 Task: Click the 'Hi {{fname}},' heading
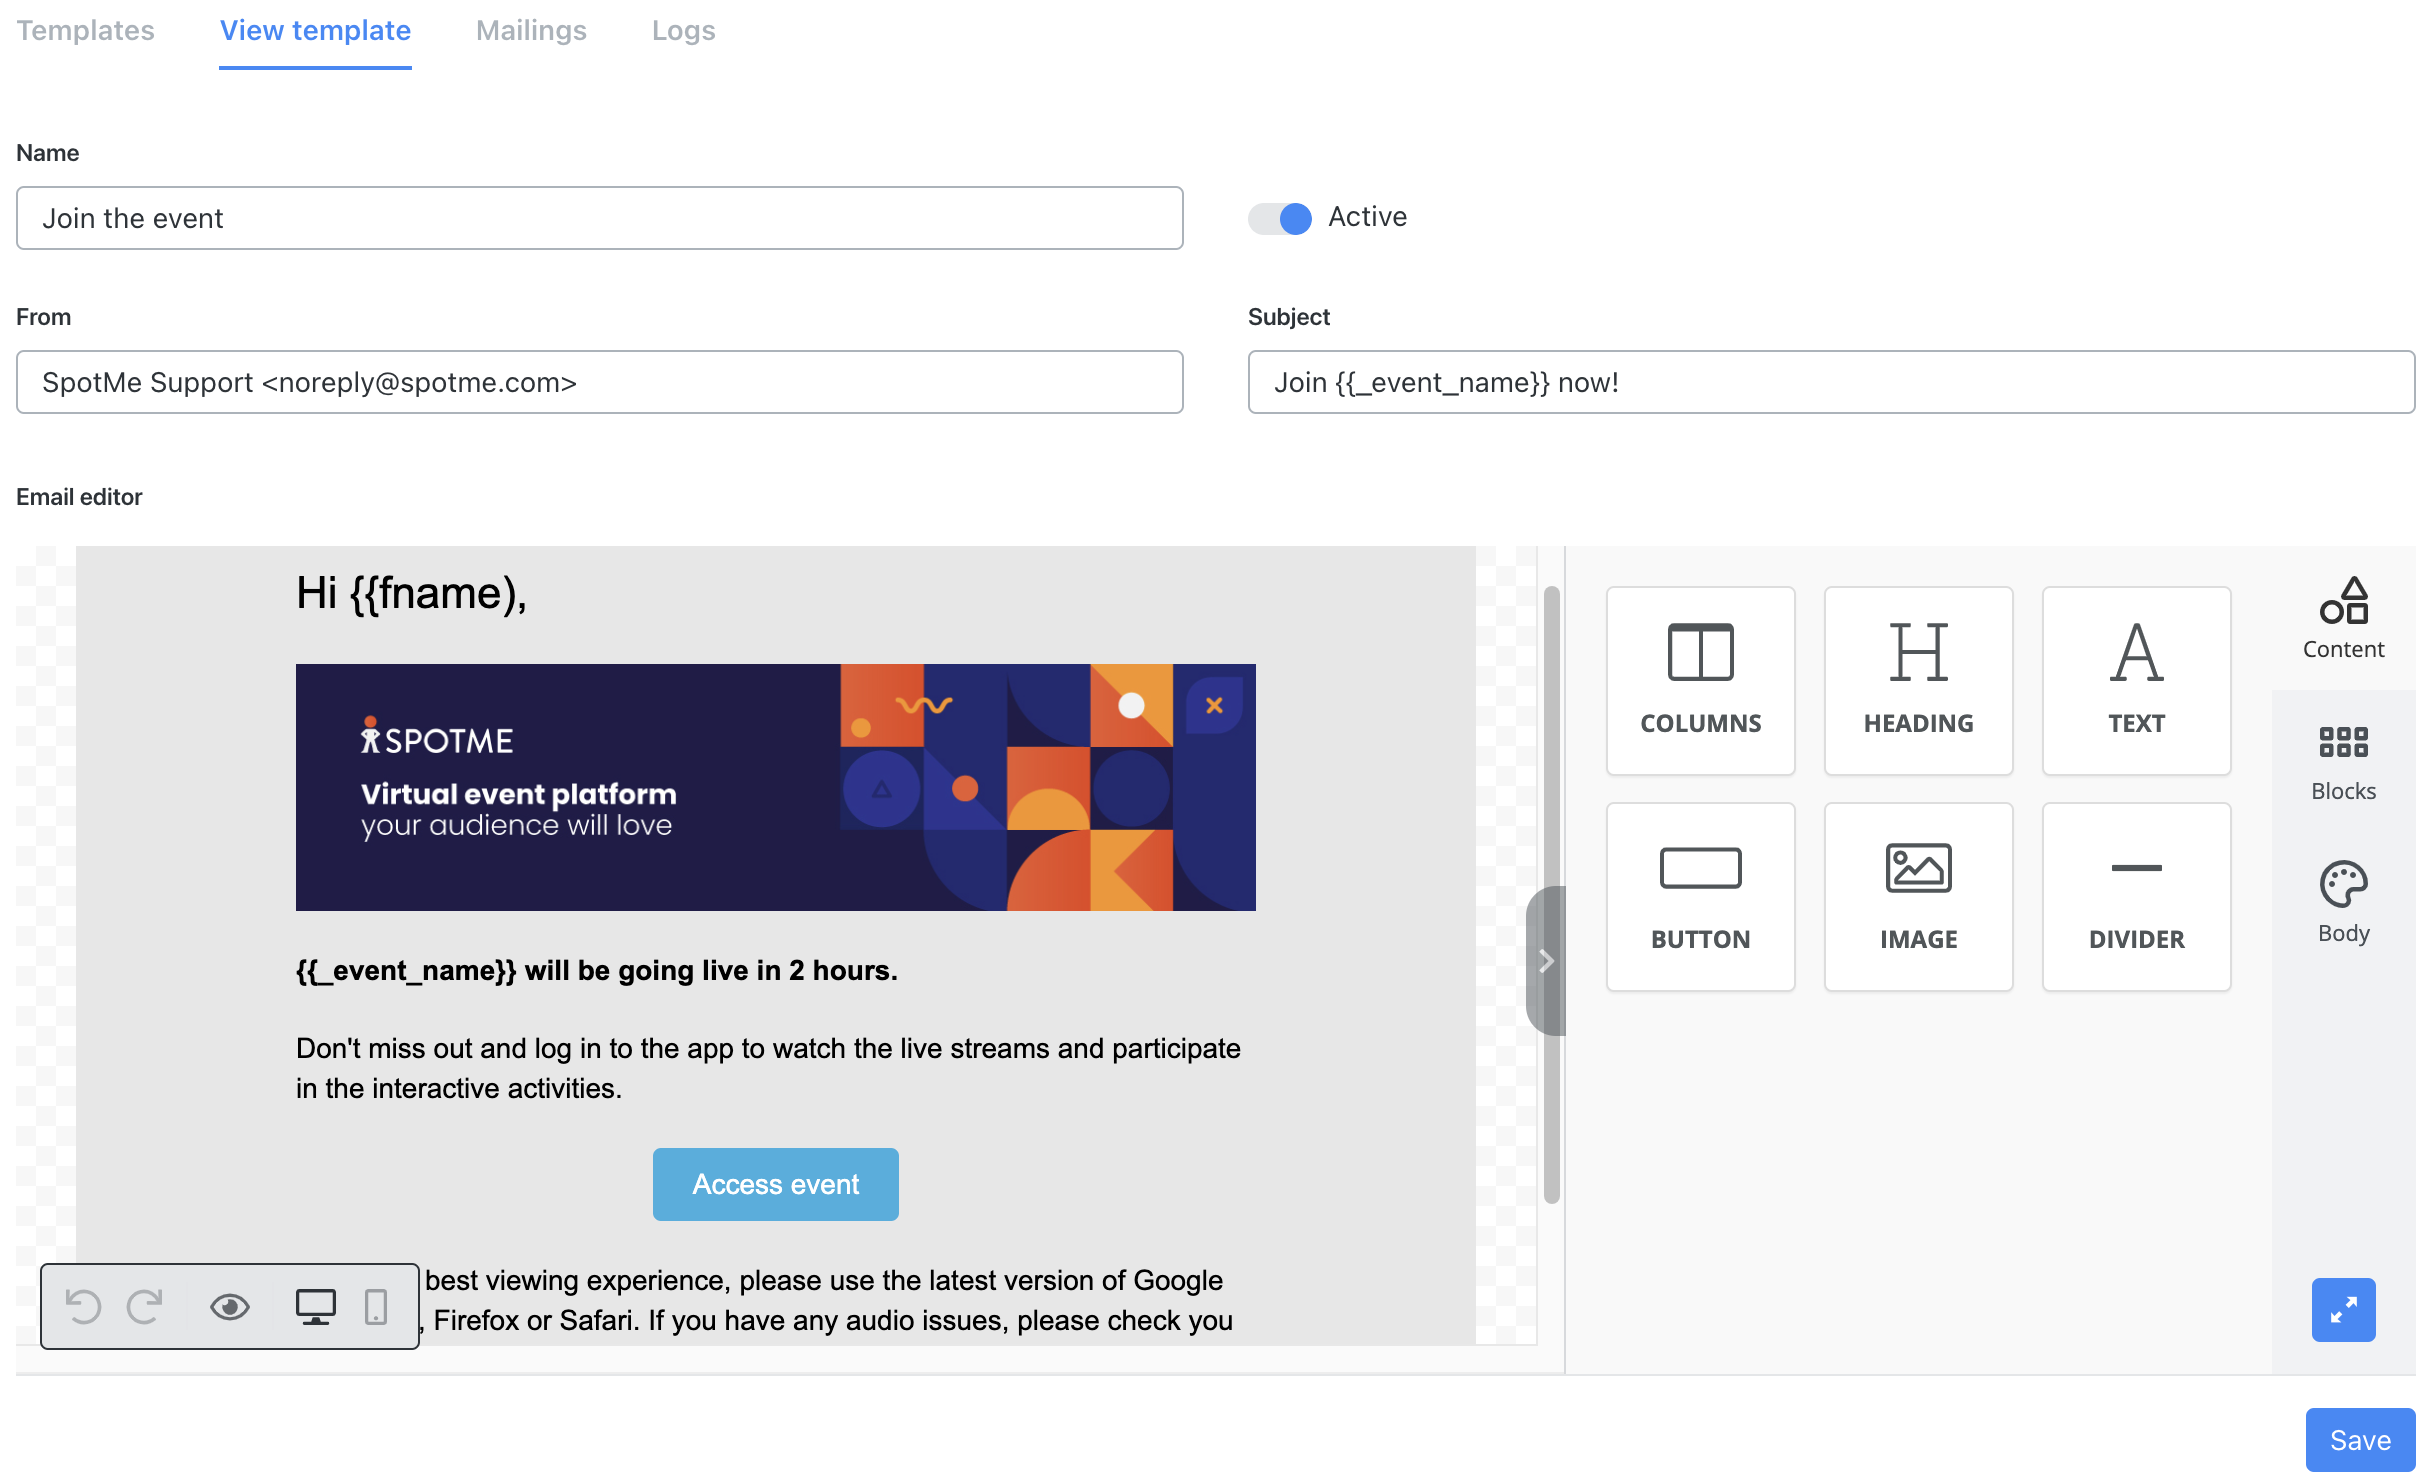(411, 593)
